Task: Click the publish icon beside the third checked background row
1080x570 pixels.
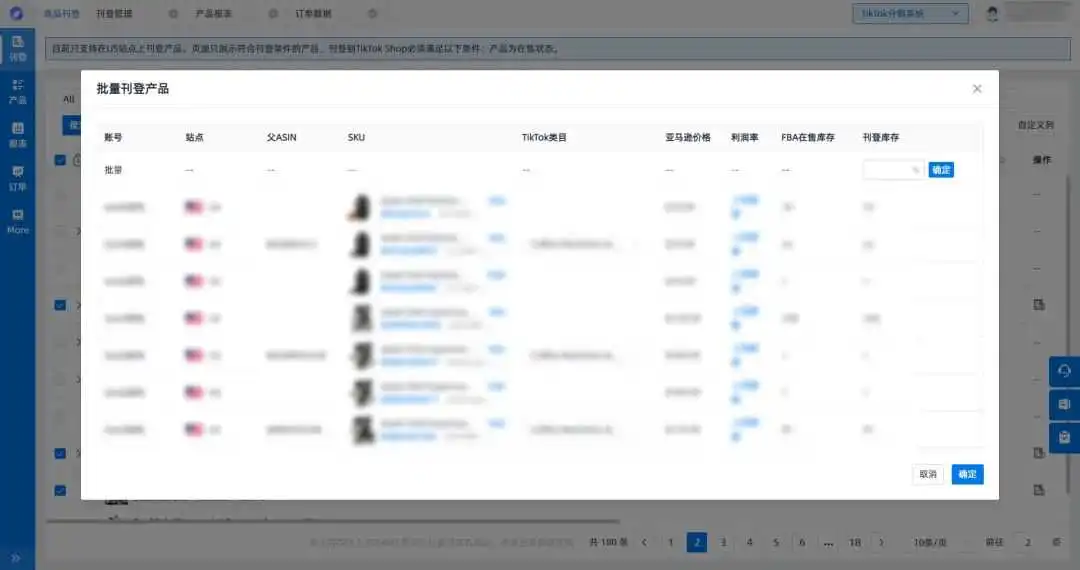Action: pos(1039,453)
